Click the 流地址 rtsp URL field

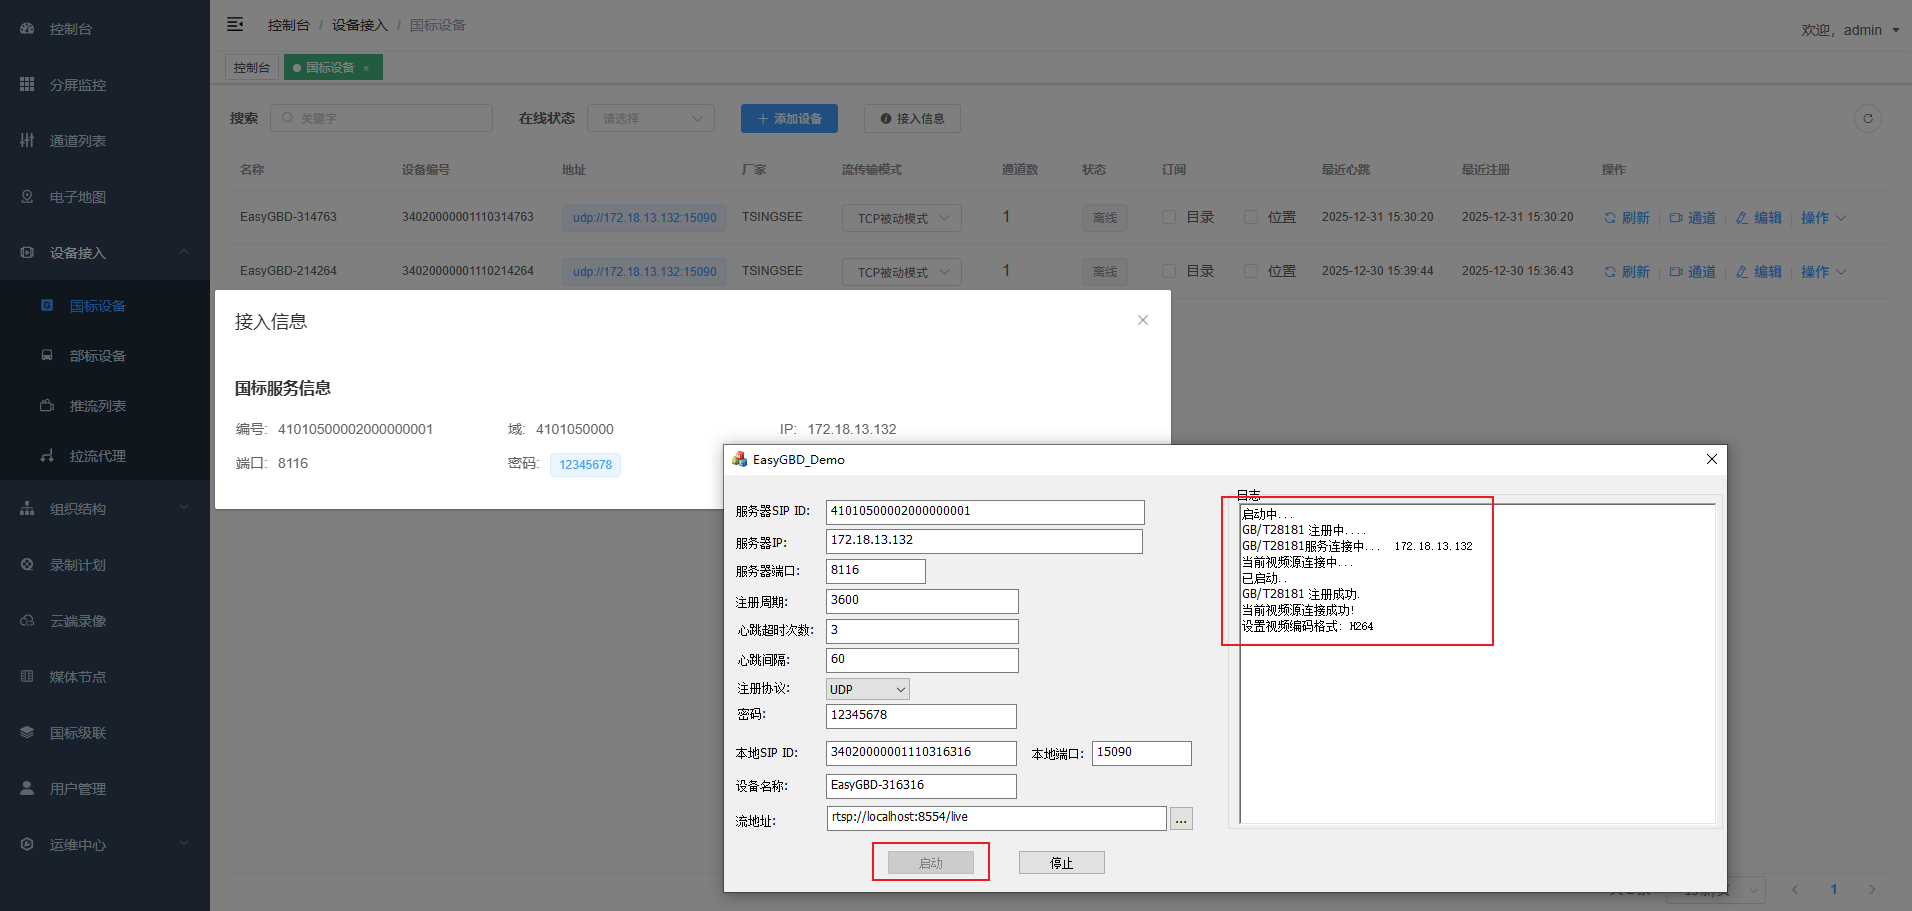pos(997,818)
